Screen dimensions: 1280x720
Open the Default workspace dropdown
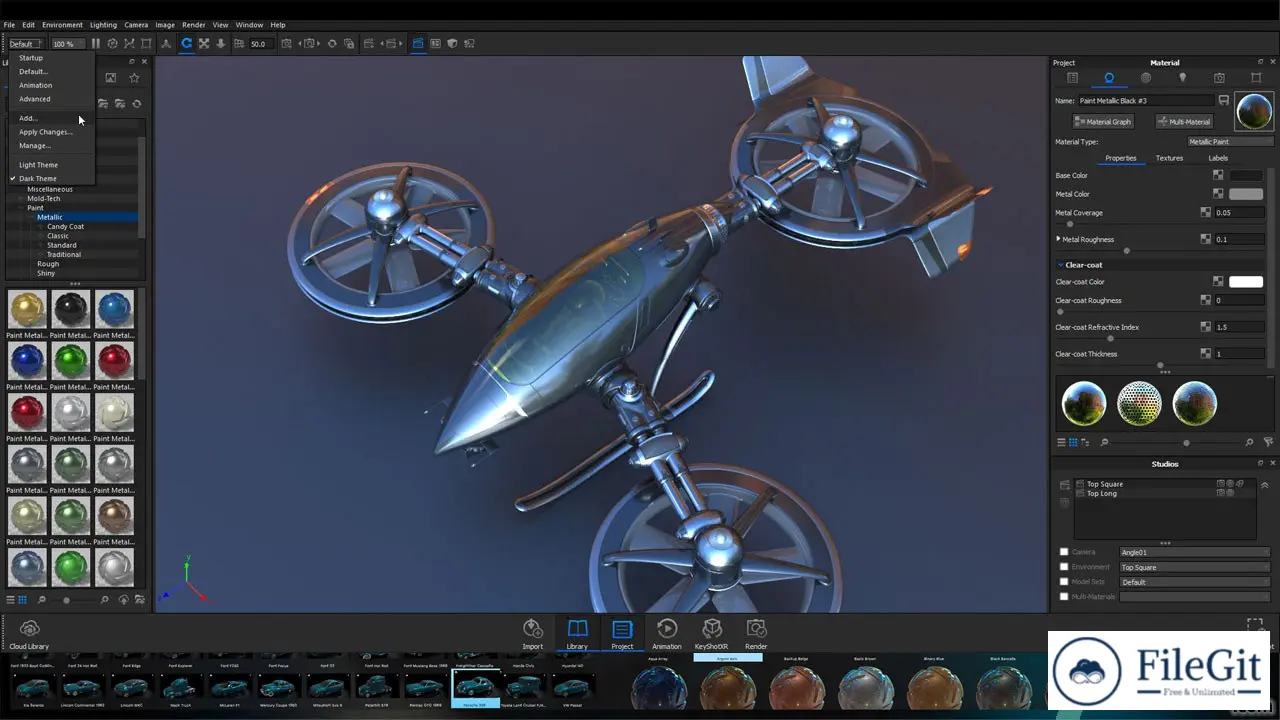25,44
